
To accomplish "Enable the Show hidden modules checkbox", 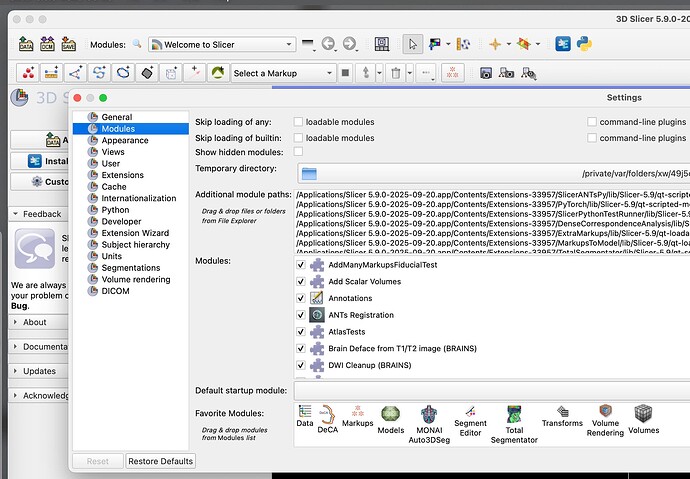I will point(298,151).
